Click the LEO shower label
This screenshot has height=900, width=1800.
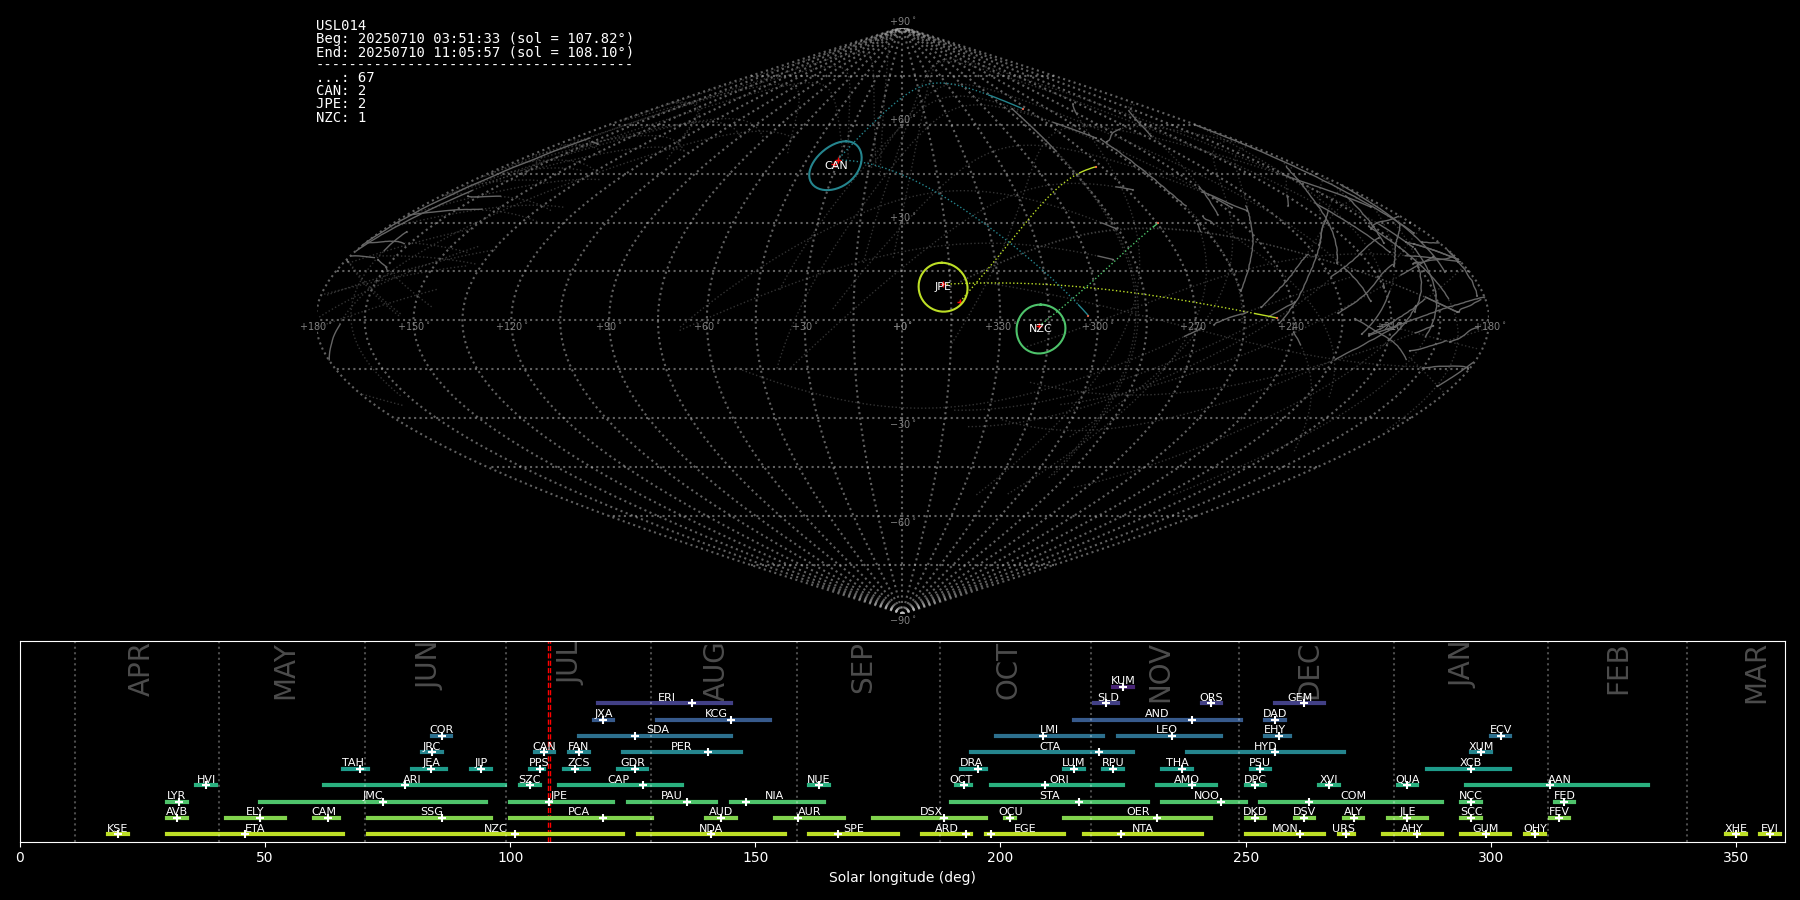click(1167, 730)
